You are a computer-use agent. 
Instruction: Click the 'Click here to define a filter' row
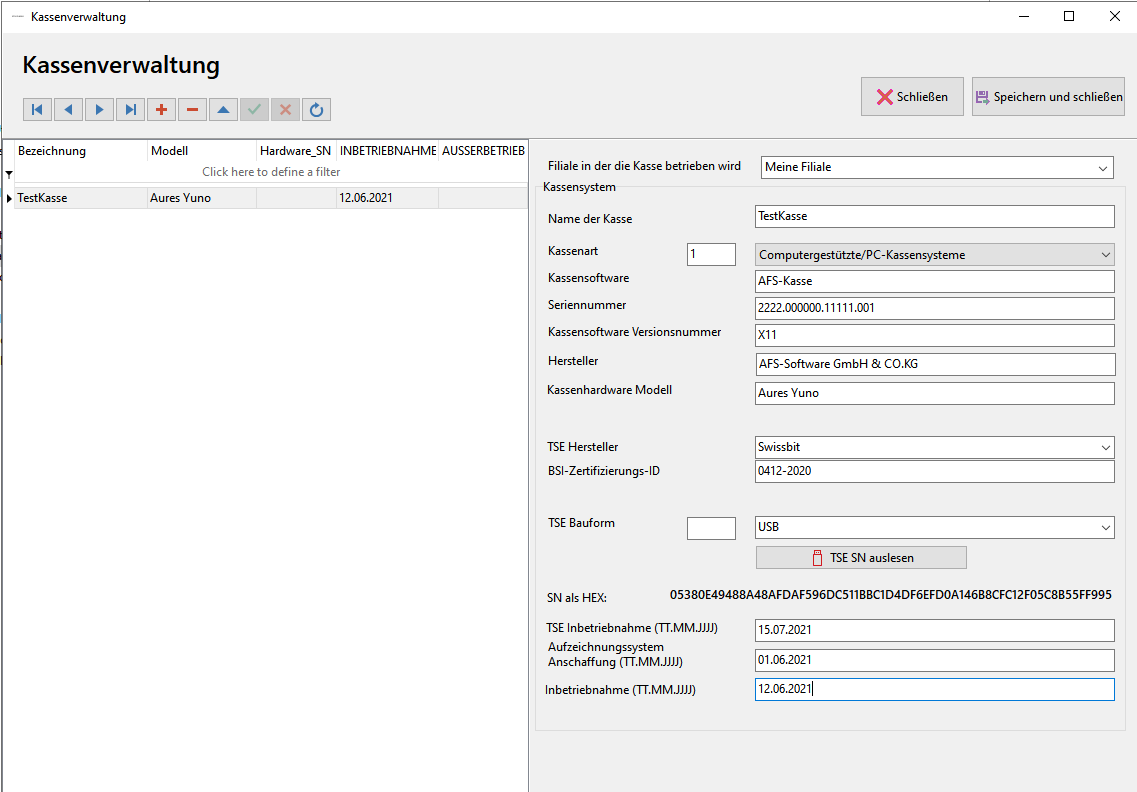tap(271, 172)
